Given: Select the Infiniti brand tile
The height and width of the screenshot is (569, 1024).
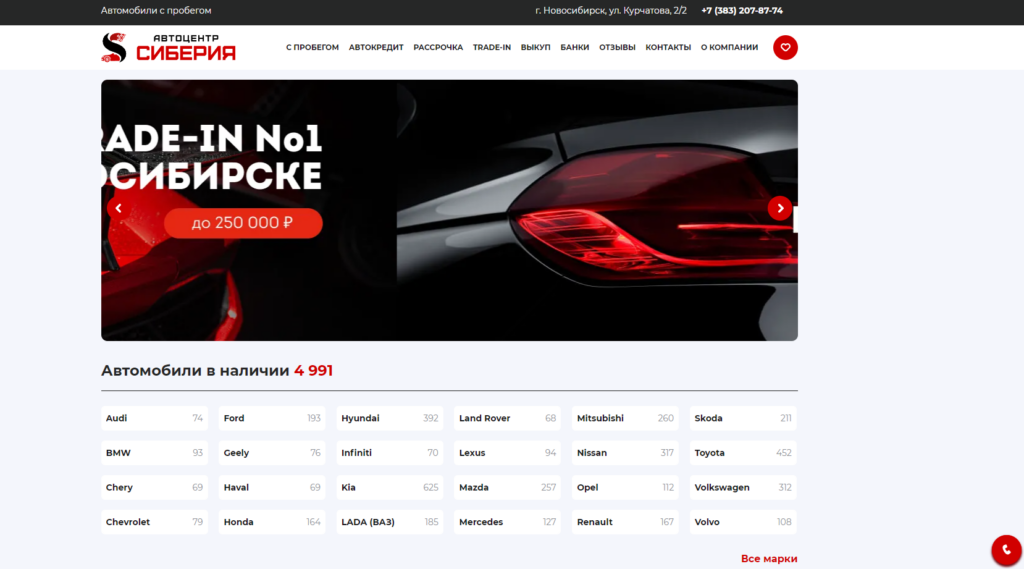Looking at the screenshot, I should [390, 453].
